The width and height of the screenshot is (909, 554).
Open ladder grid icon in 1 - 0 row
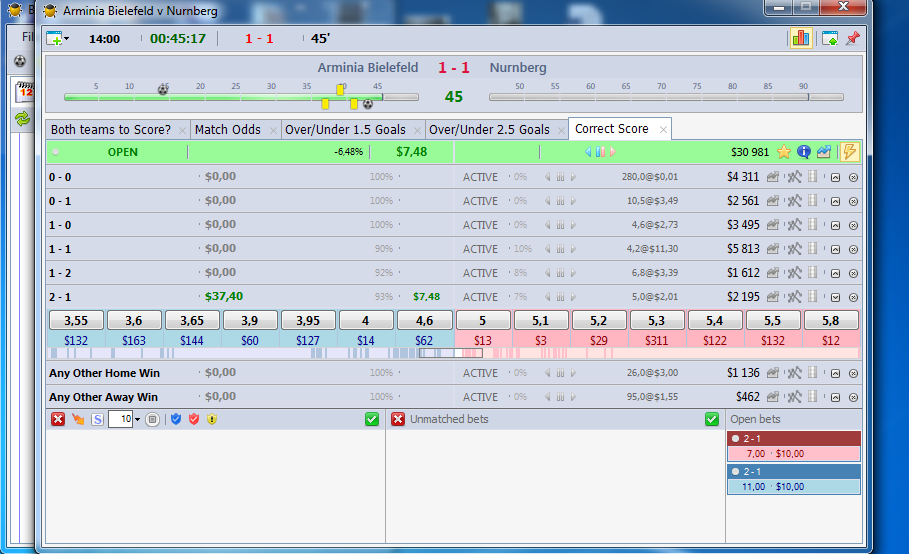pyautogui.click(x=813, y=224)
